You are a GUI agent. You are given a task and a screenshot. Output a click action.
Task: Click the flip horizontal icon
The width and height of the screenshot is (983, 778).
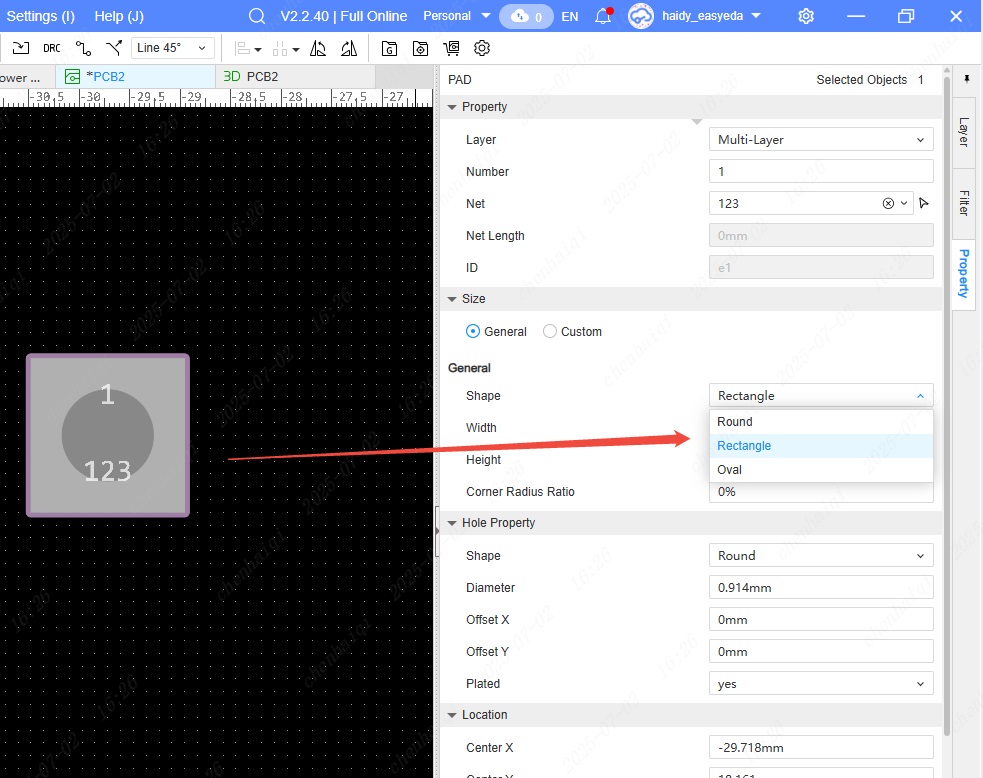click(318, 48)
